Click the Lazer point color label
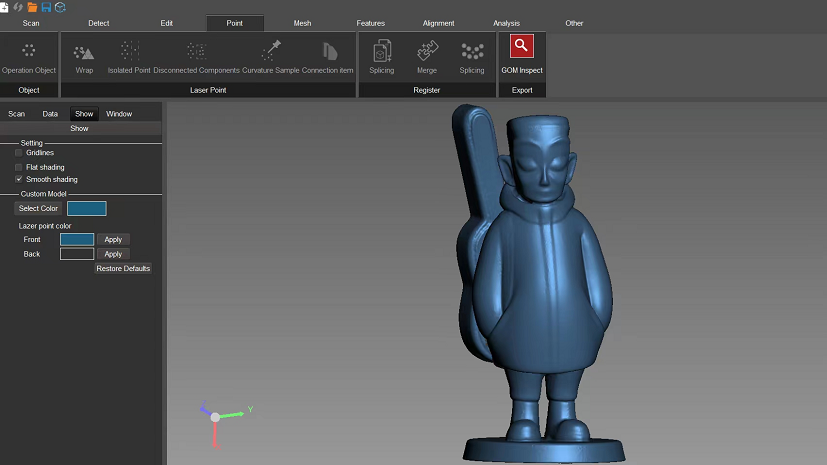The image size is (827, 465). [45, 226]
